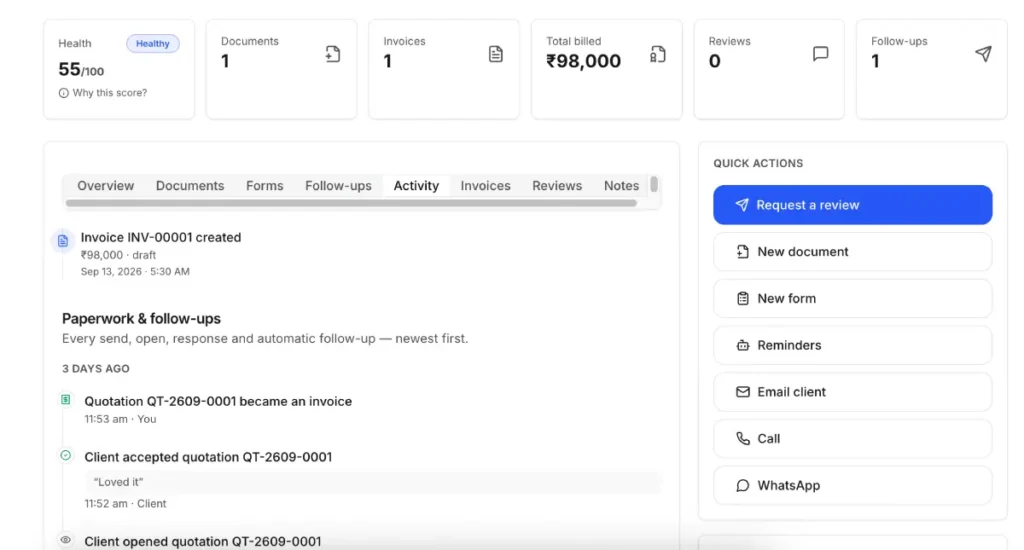The image size is (1024, 550).
Task: Click the horizontal scrollbar beneath the tabs
Action: [x=351, y=203]
